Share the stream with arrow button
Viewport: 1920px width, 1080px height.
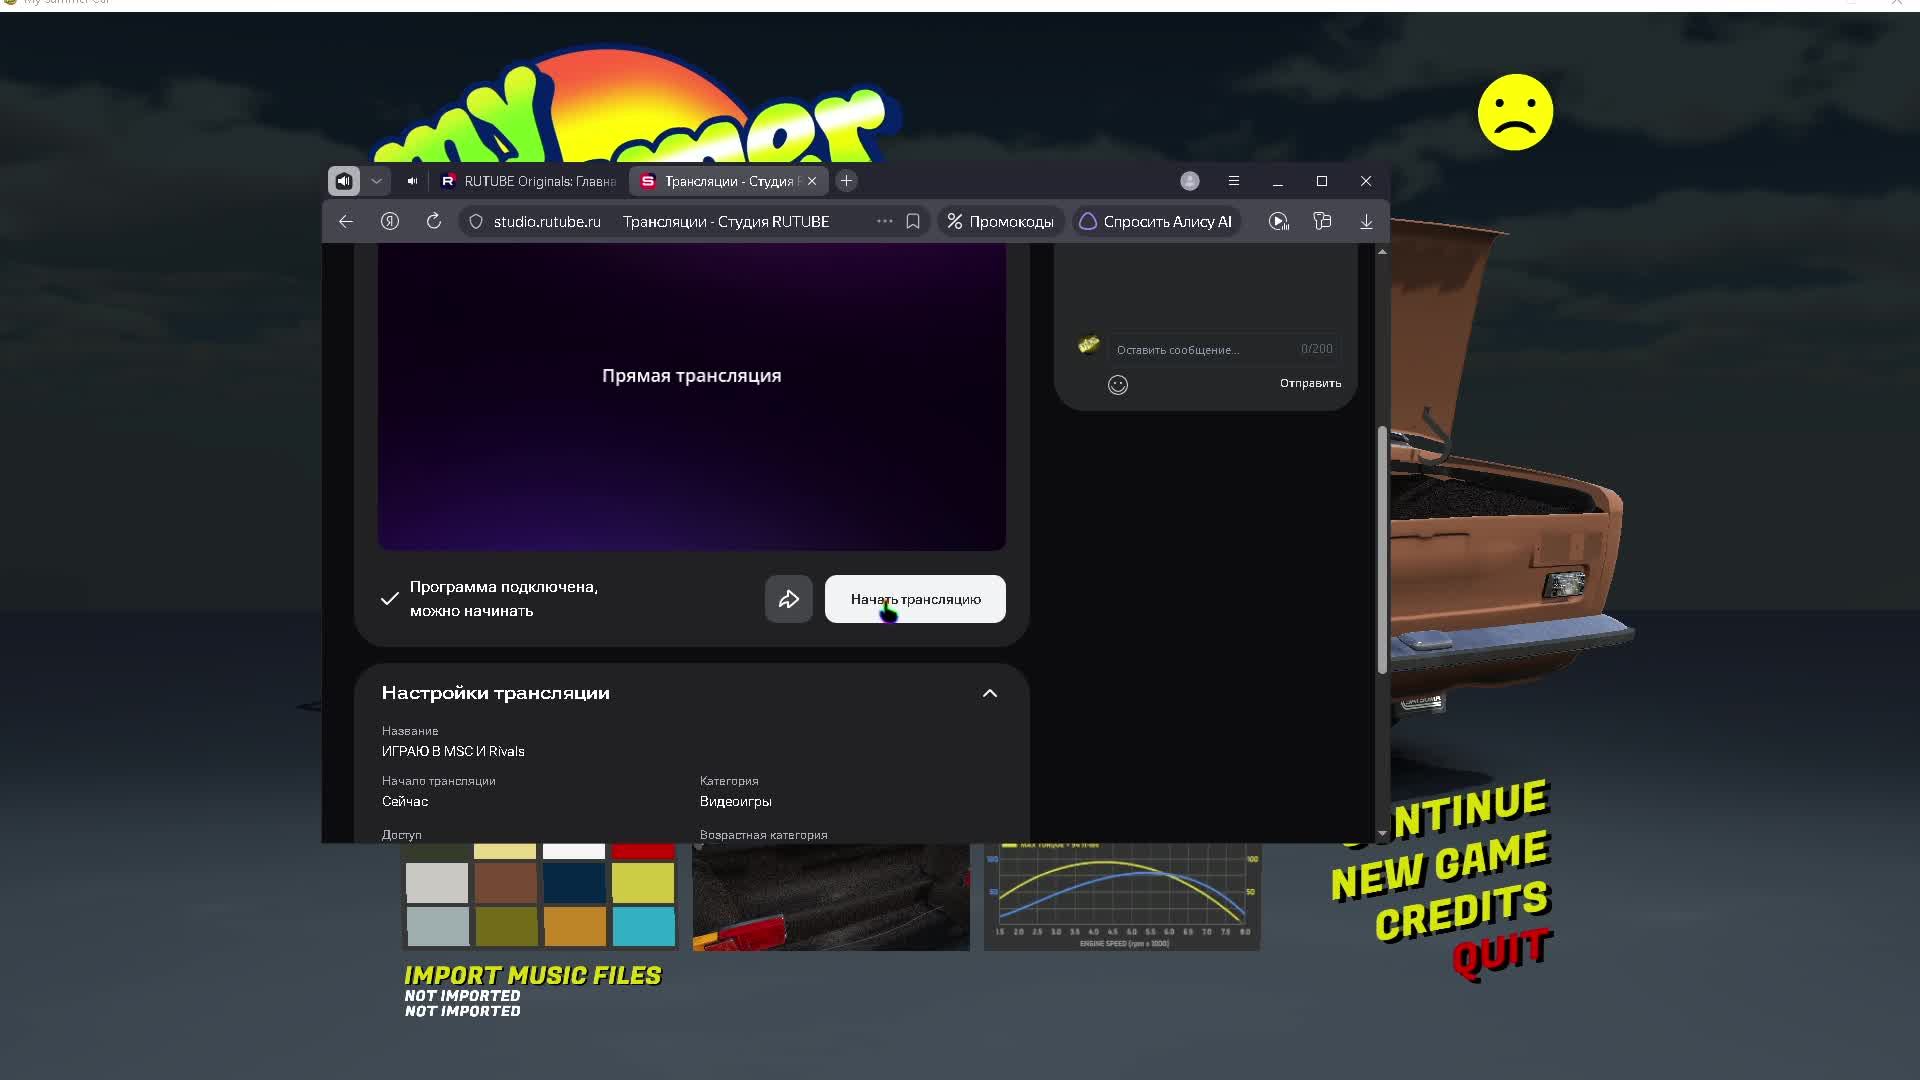click(x=789, y=599)
